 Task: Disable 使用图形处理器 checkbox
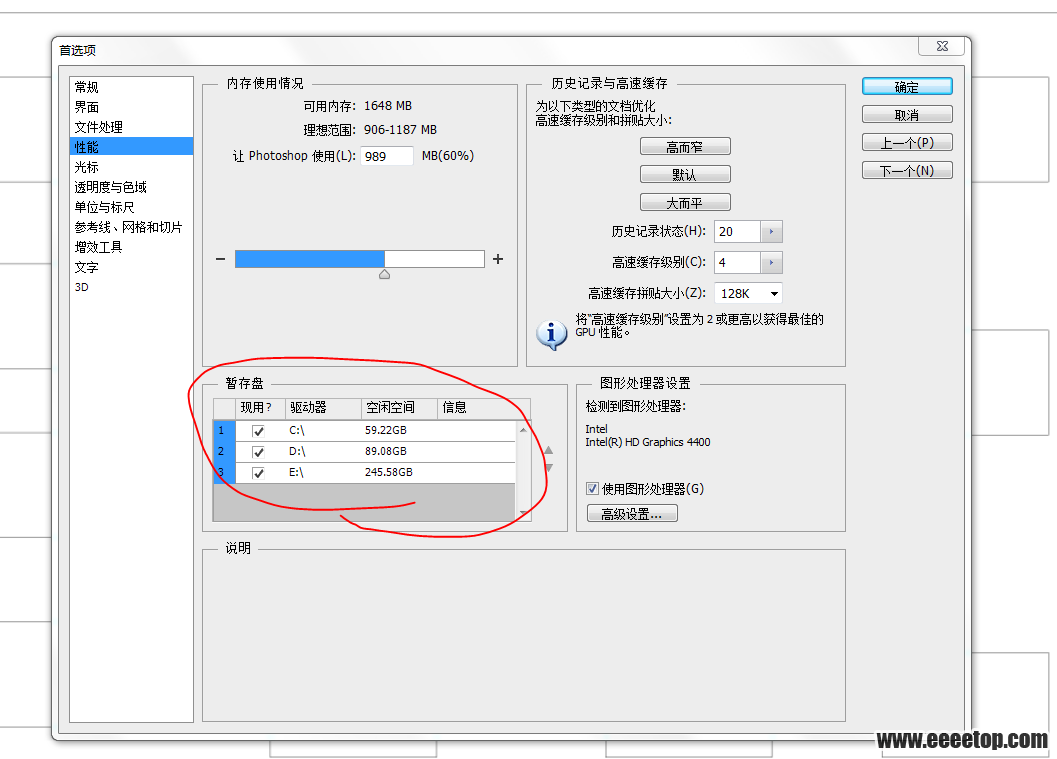[592, 489]
